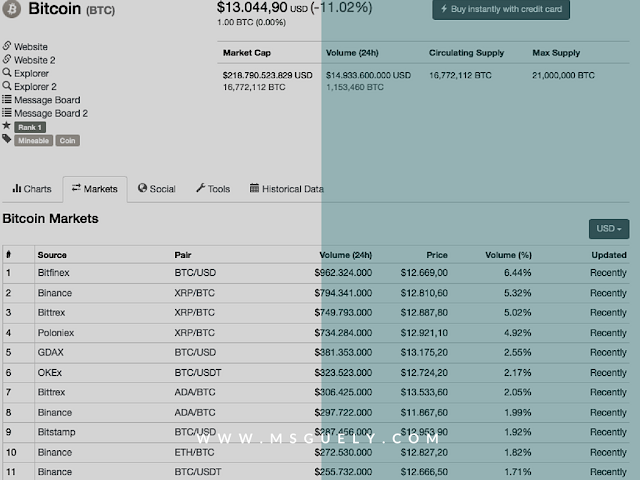Switch to the Markets tab

tap(95, 189)
